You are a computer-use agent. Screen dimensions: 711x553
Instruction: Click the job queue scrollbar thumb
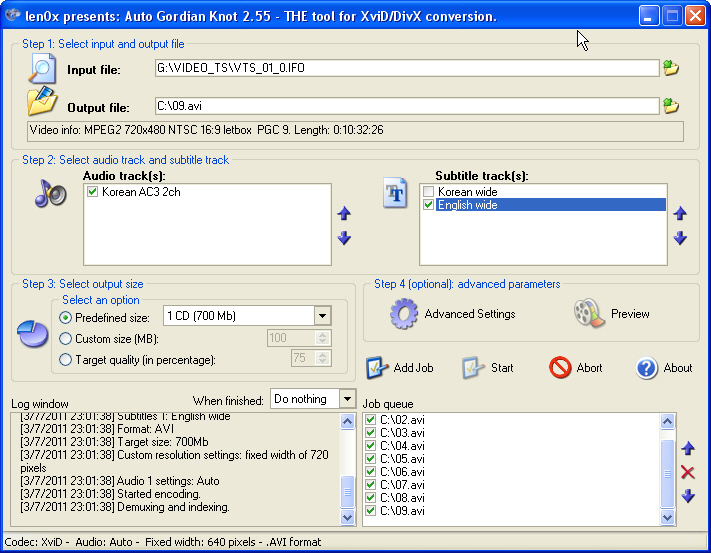[667, 474]
